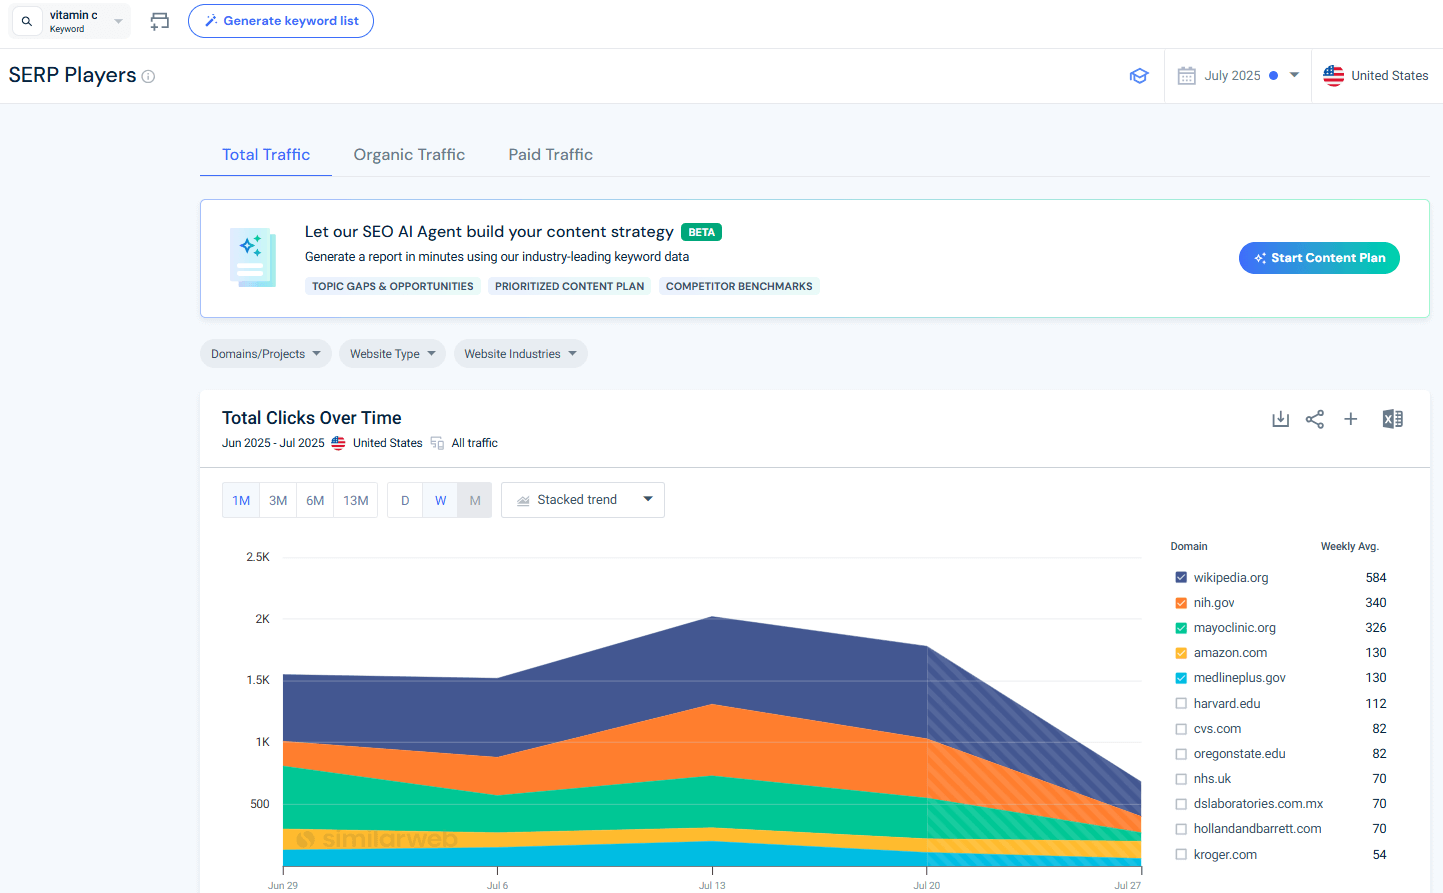Open the Stacked trend chart type dropdown

click(583, 500)
